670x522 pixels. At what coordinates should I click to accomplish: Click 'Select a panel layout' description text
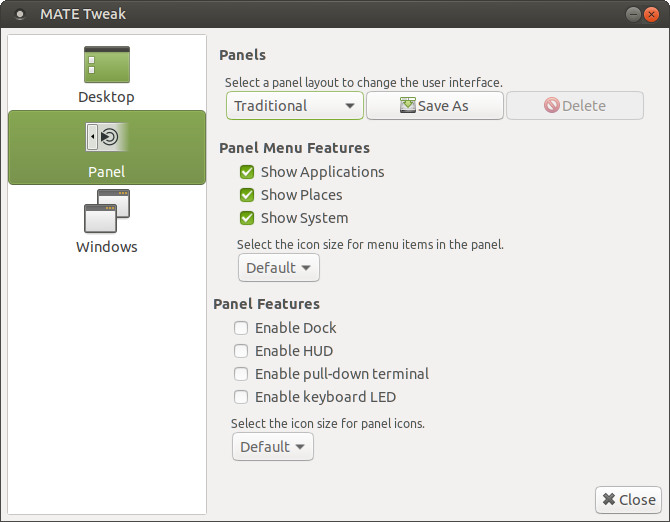(x=364, y=82)
